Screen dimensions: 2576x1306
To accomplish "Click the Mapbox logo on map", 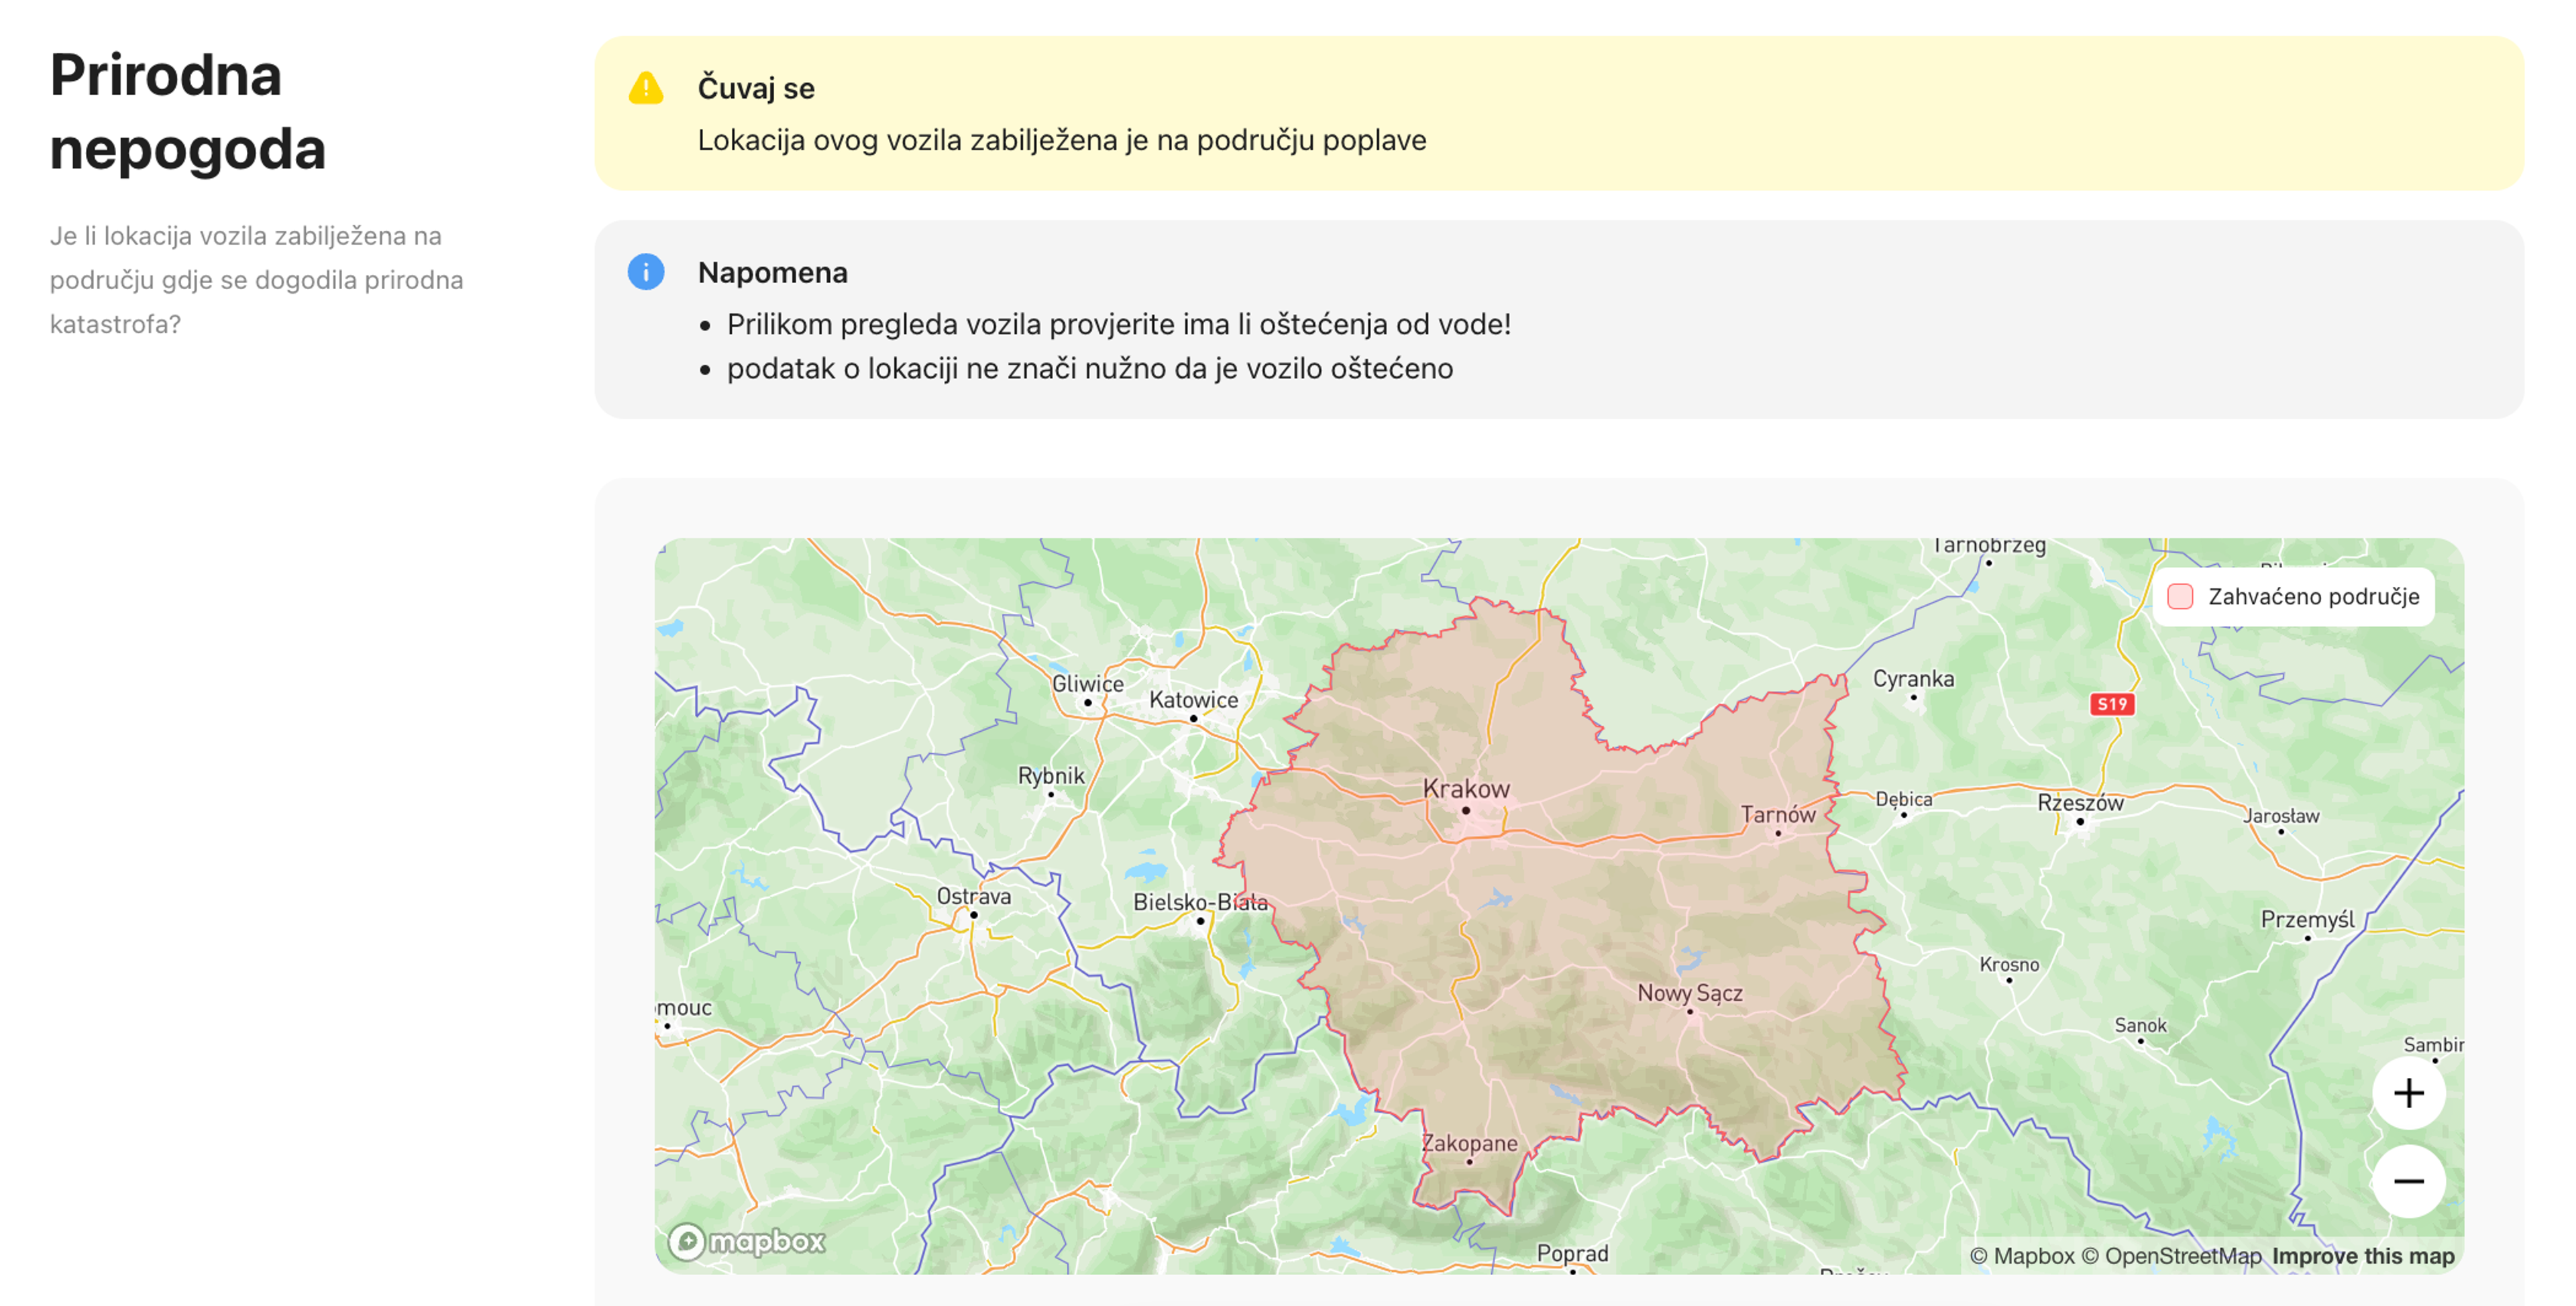I will coord(747,1241).
